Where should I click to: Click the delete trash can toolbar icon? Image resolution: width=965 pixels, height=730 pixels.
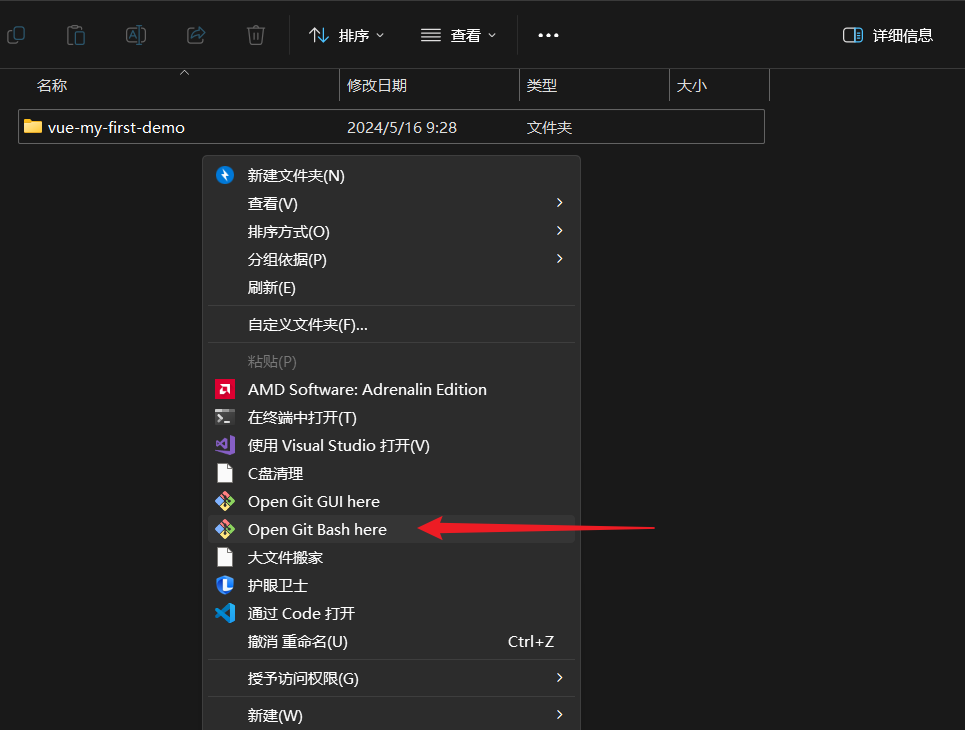[x=256, y=35]
